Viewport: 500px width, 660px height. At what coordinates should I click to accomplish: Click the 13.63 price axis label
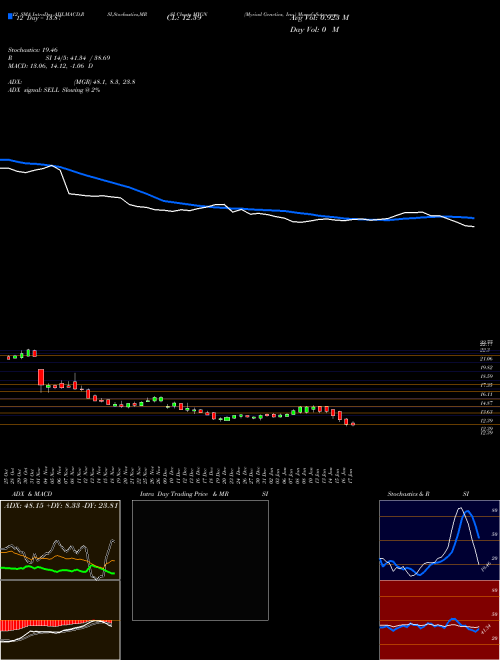tap(486, 412)
